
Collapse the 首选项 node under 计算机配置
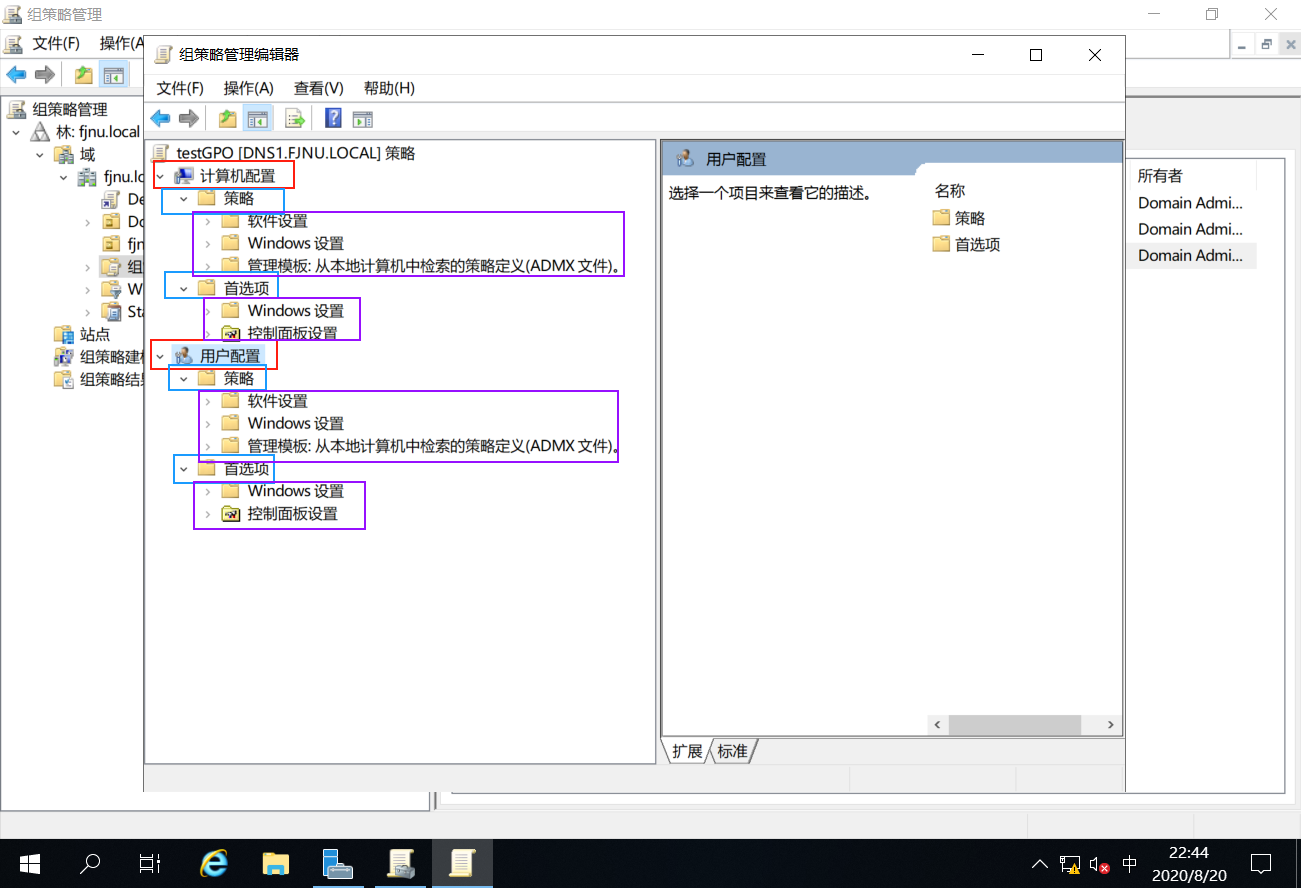pyautogui.click(x=184, y=289)
